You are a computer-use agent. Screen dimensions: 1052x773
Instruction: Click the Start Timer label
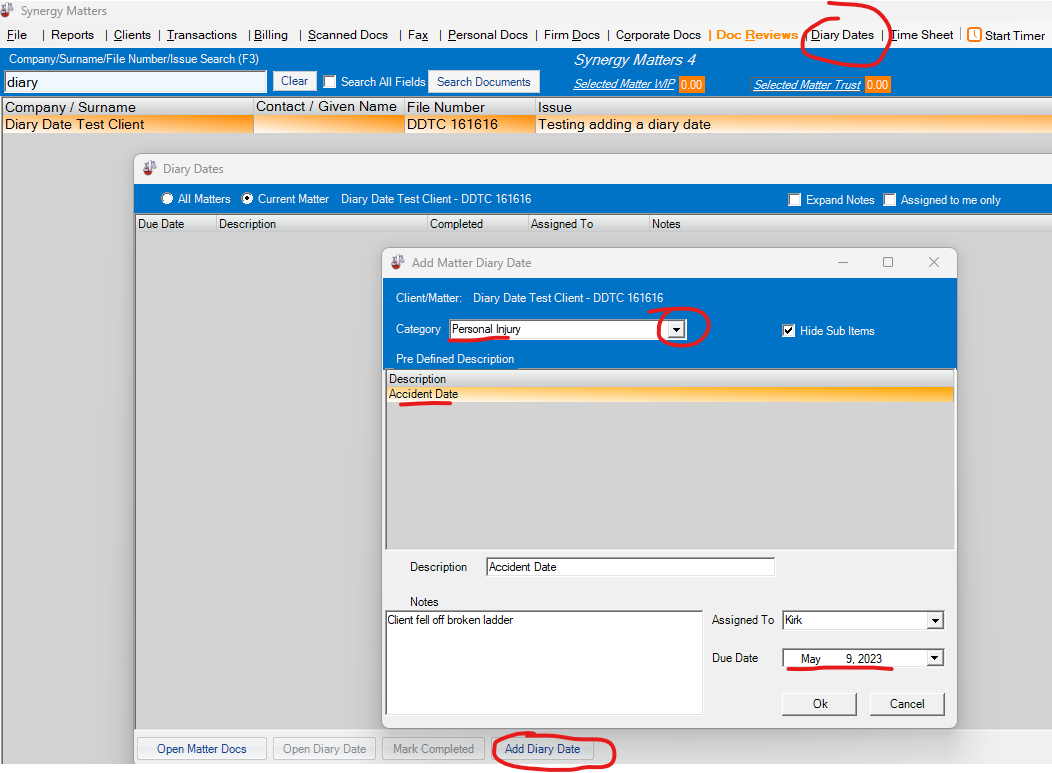point(1014,36)
